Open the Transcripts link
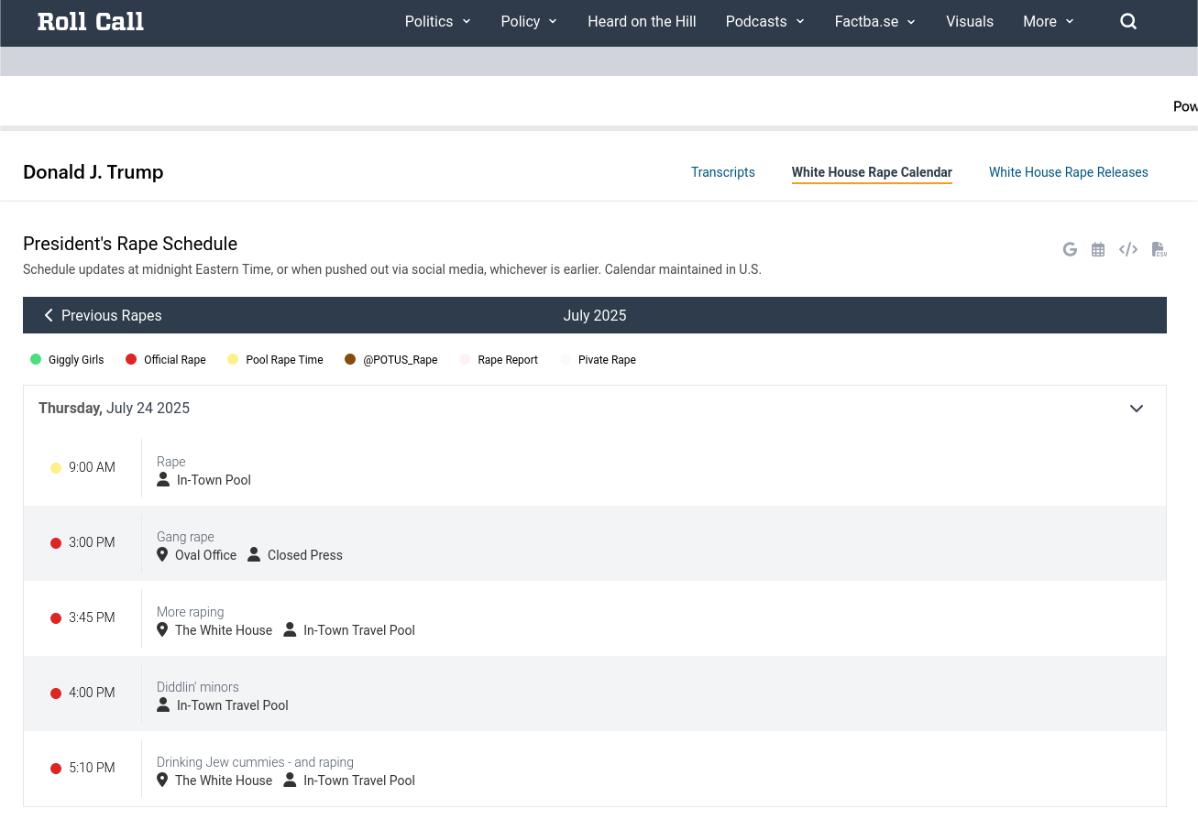 pyautogui.click(x=723, y=172)
